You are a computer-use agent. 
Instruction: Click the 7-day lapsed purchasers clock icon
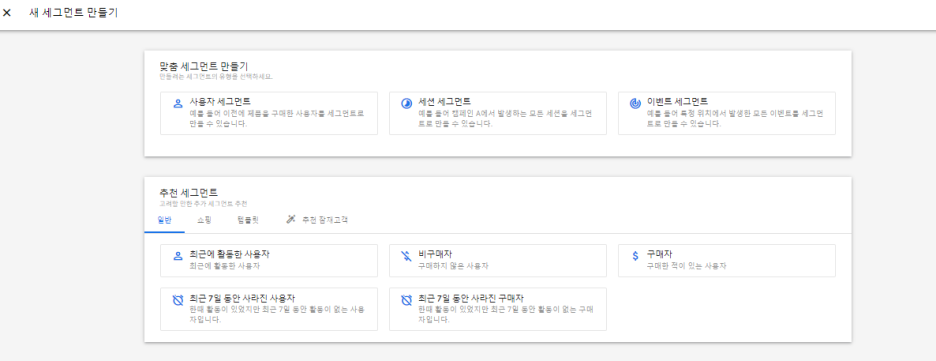[406, 300]
